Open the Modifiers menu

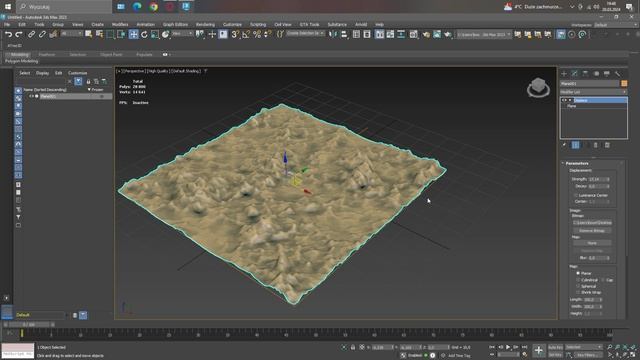pyautogui.click(x=120, y=24)
